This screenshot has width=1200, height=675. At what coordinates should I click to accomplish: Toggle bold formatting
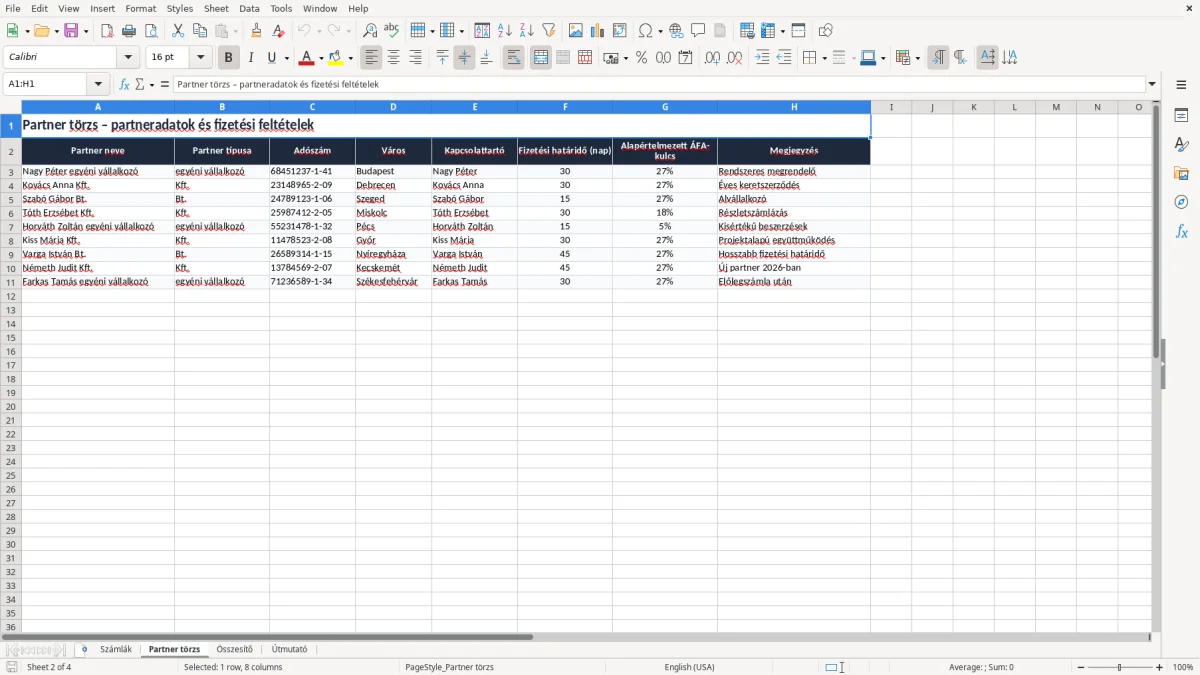pos(229,58)
